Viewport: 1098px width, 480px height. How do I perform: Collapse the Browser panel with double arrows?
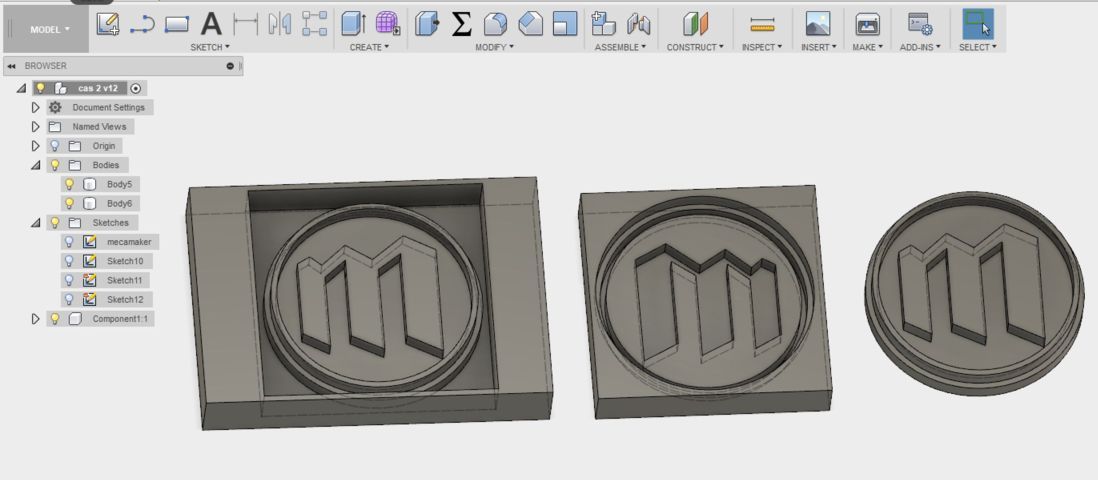click(12, 66)
